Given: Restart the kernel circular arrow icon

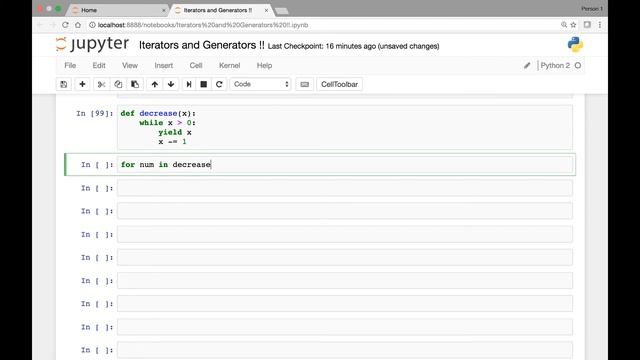Looking at the screenshot, I should point(219,84).
